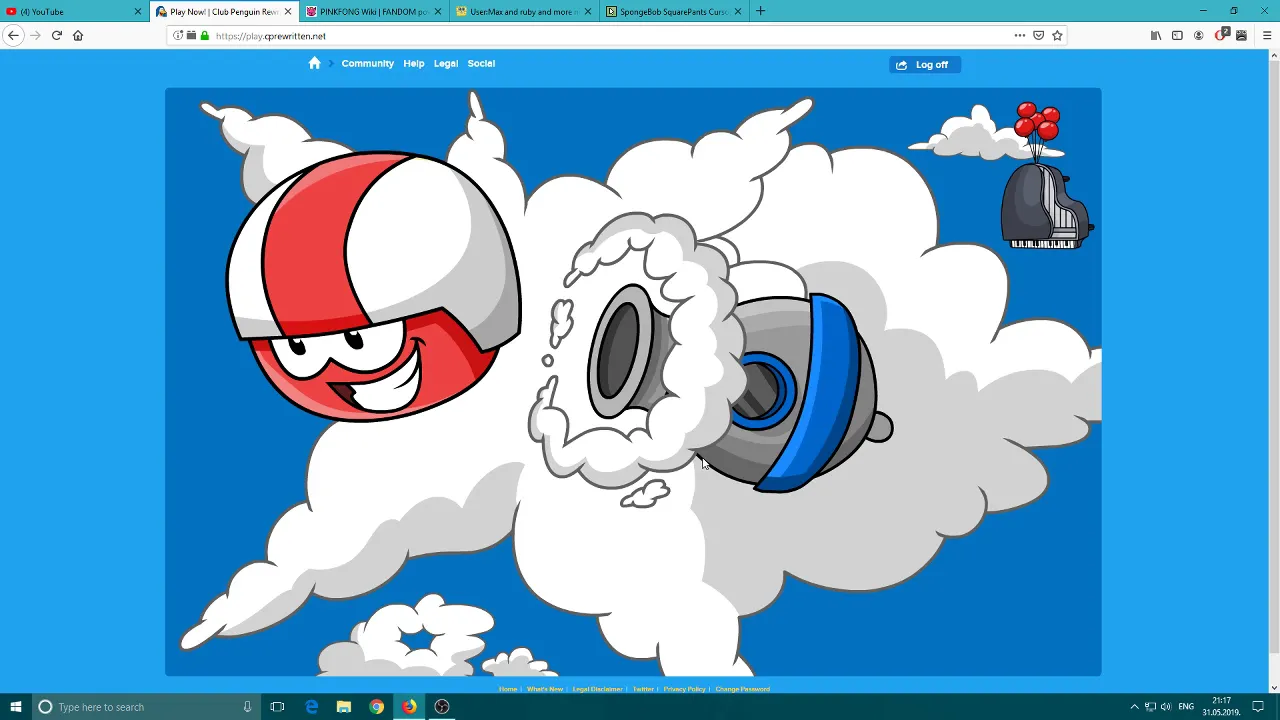
Task: Click the Cortana microphone icon
Action: pyautogui.click(x=247, y=707)
